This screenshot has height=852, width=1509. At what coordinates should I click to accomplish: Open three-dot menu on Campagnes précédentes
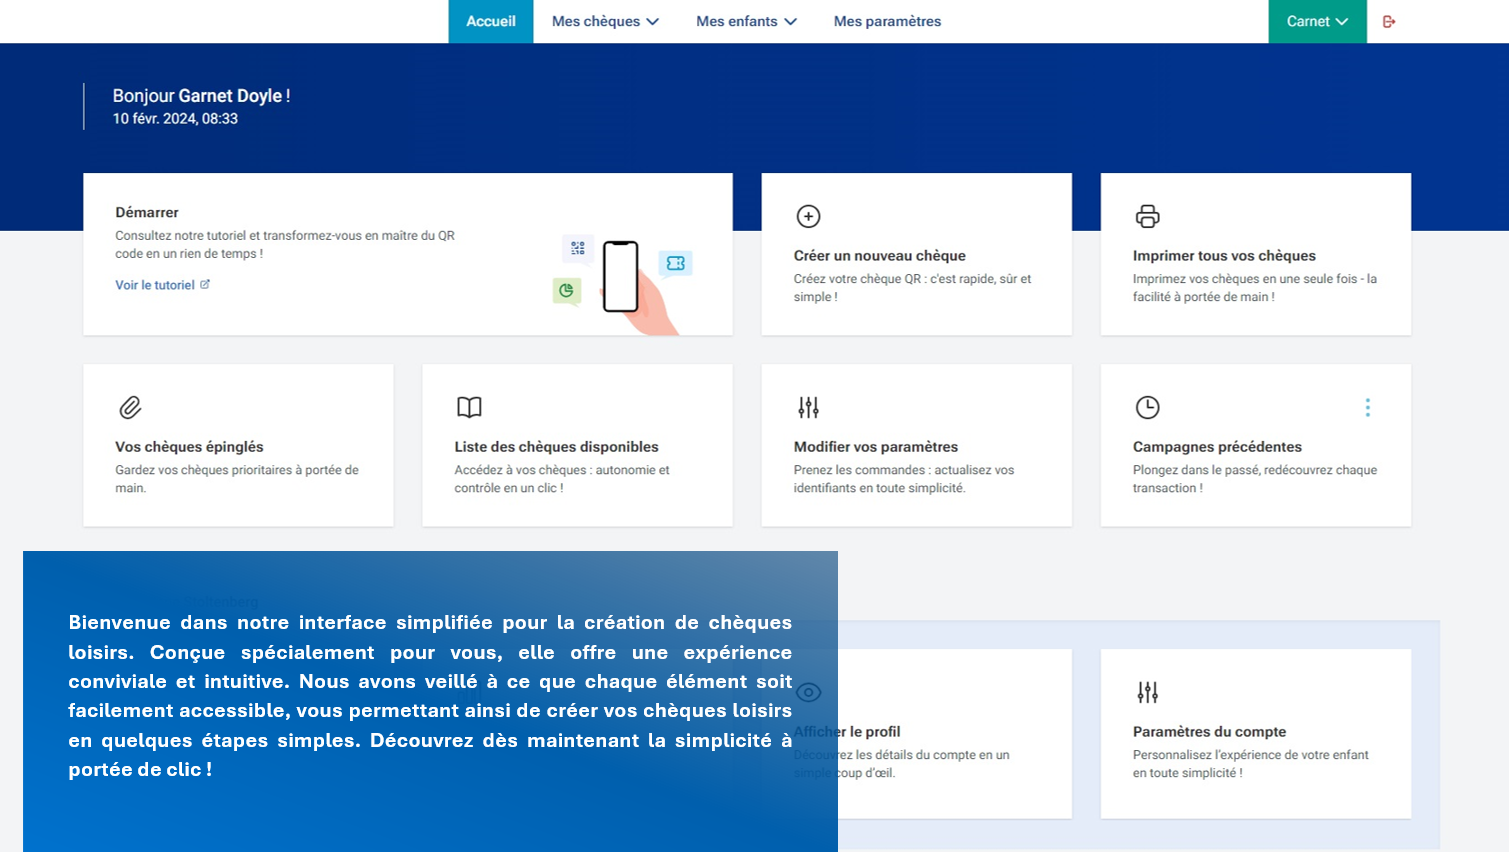1367,407
